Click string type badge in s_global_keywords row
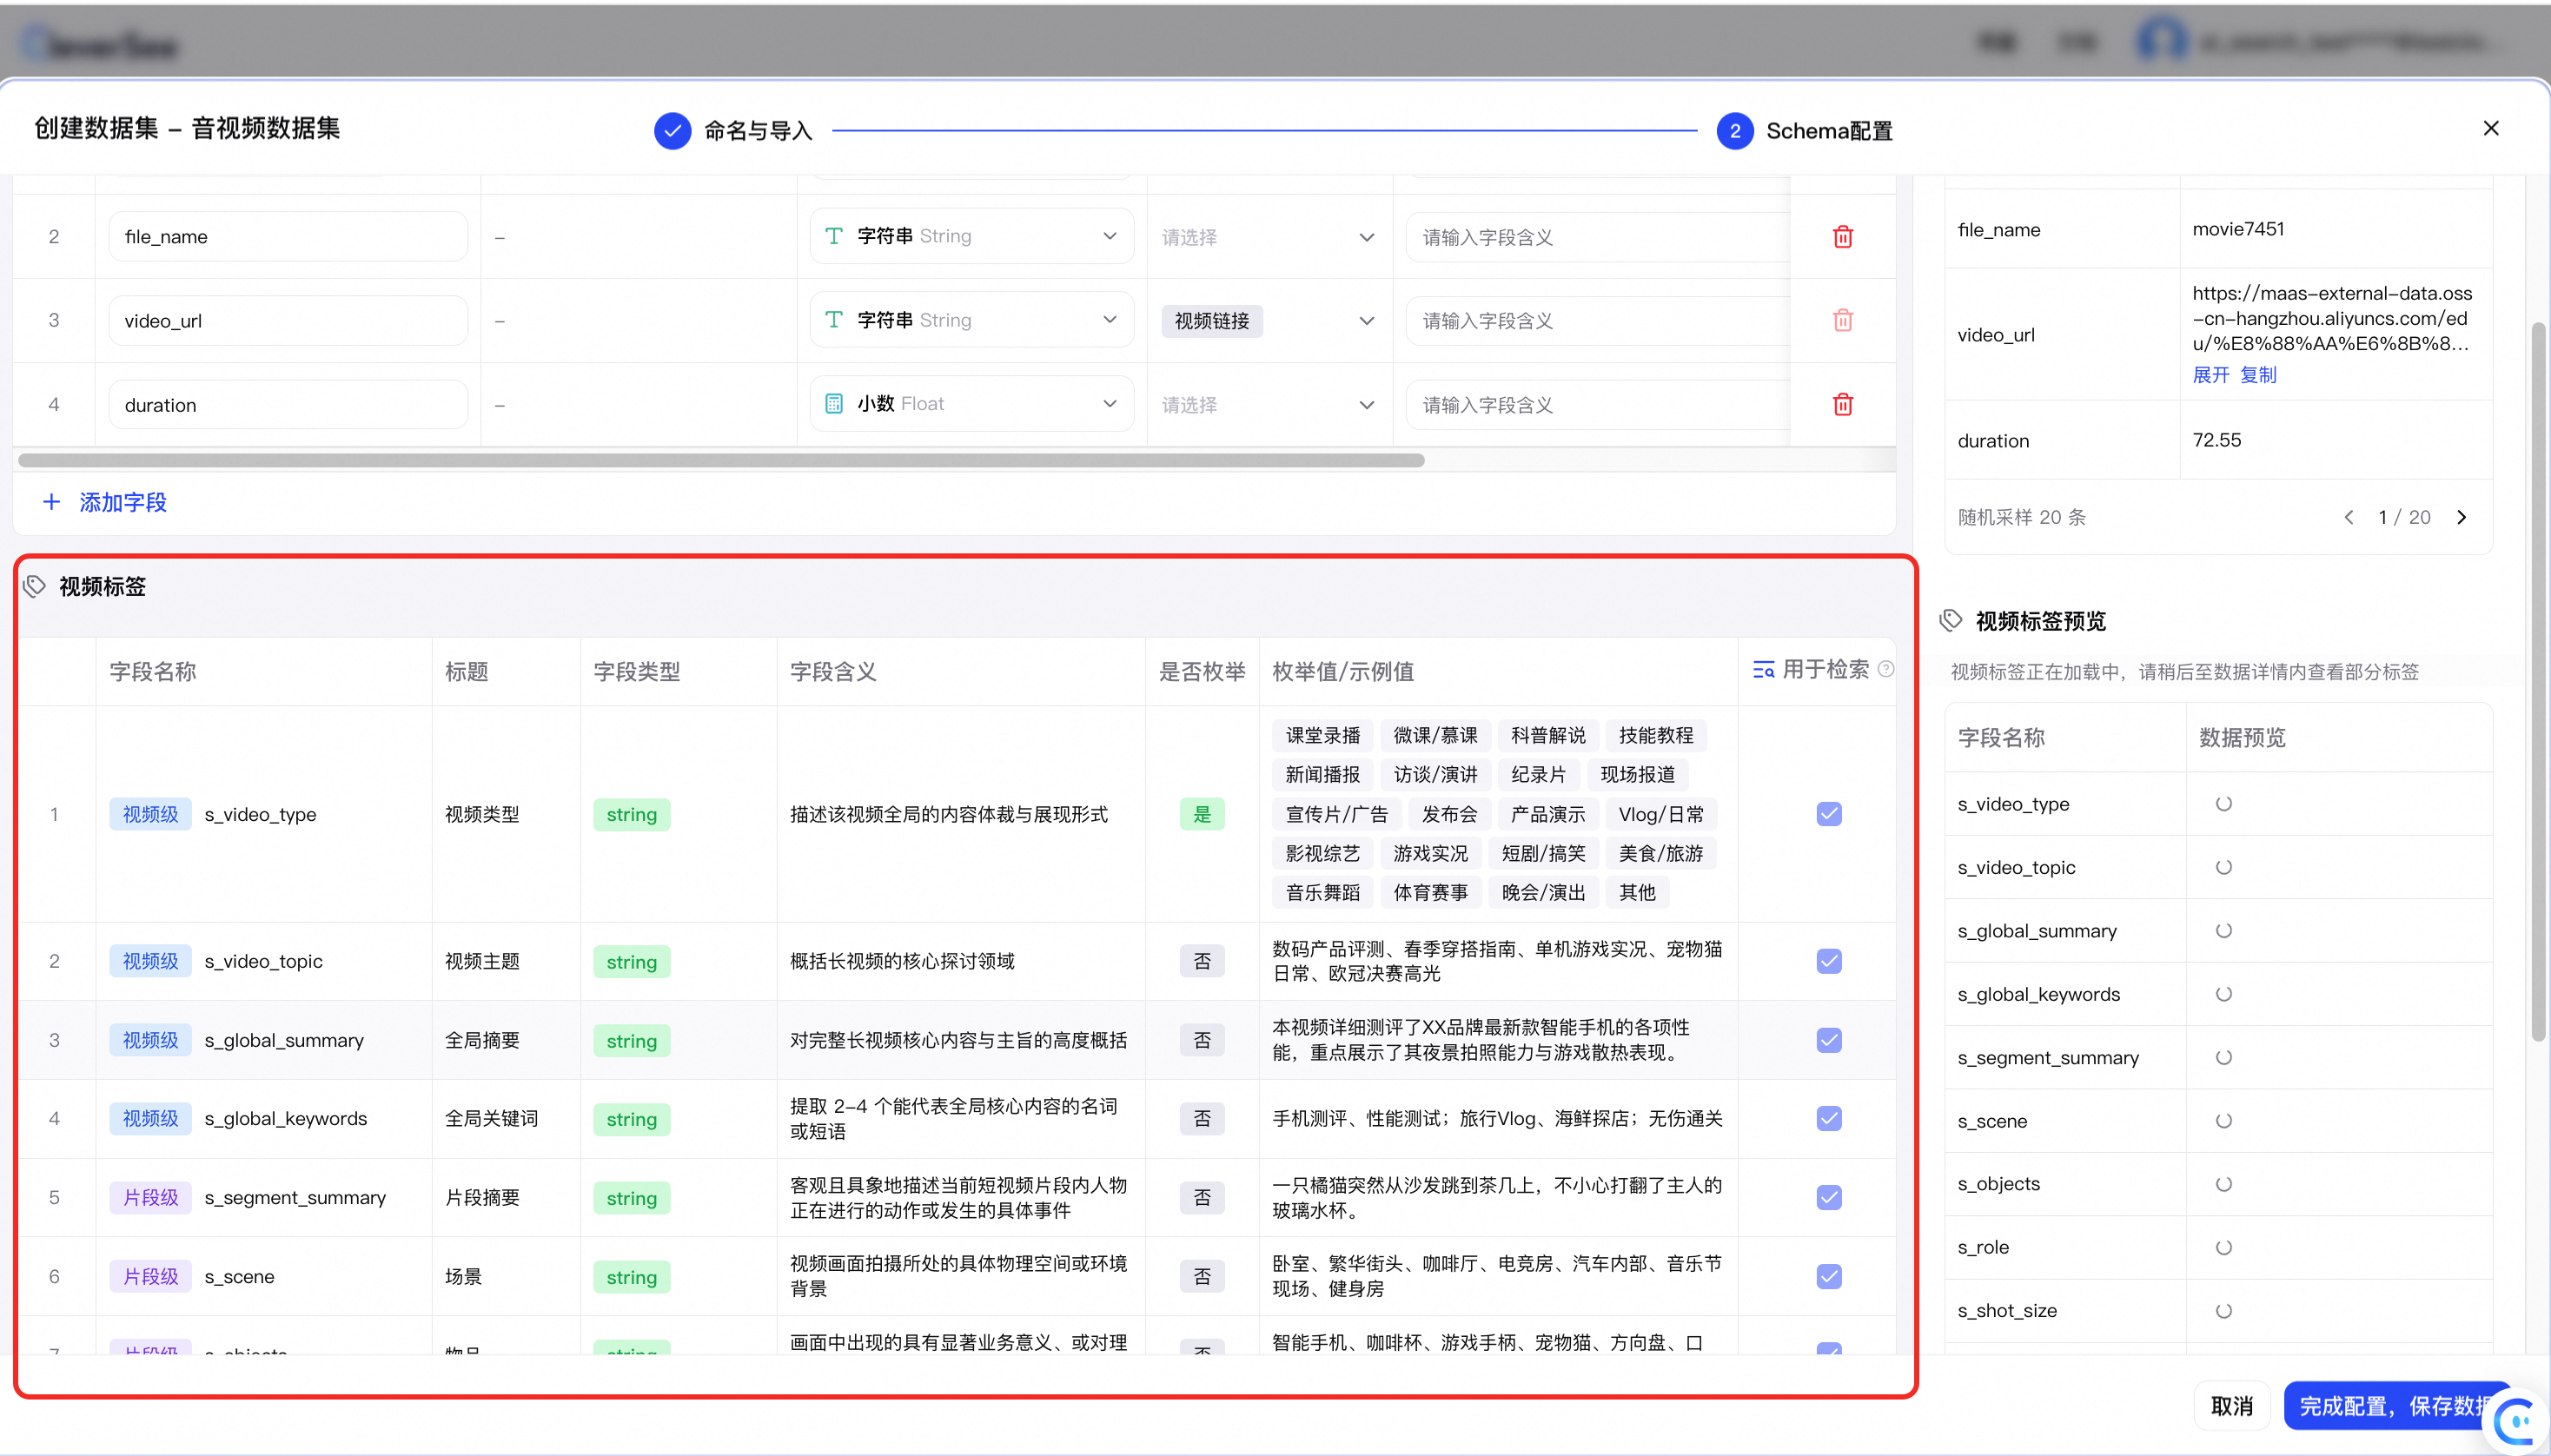Screen dimensions: 2551x1456 click(x=631, y=1119)
